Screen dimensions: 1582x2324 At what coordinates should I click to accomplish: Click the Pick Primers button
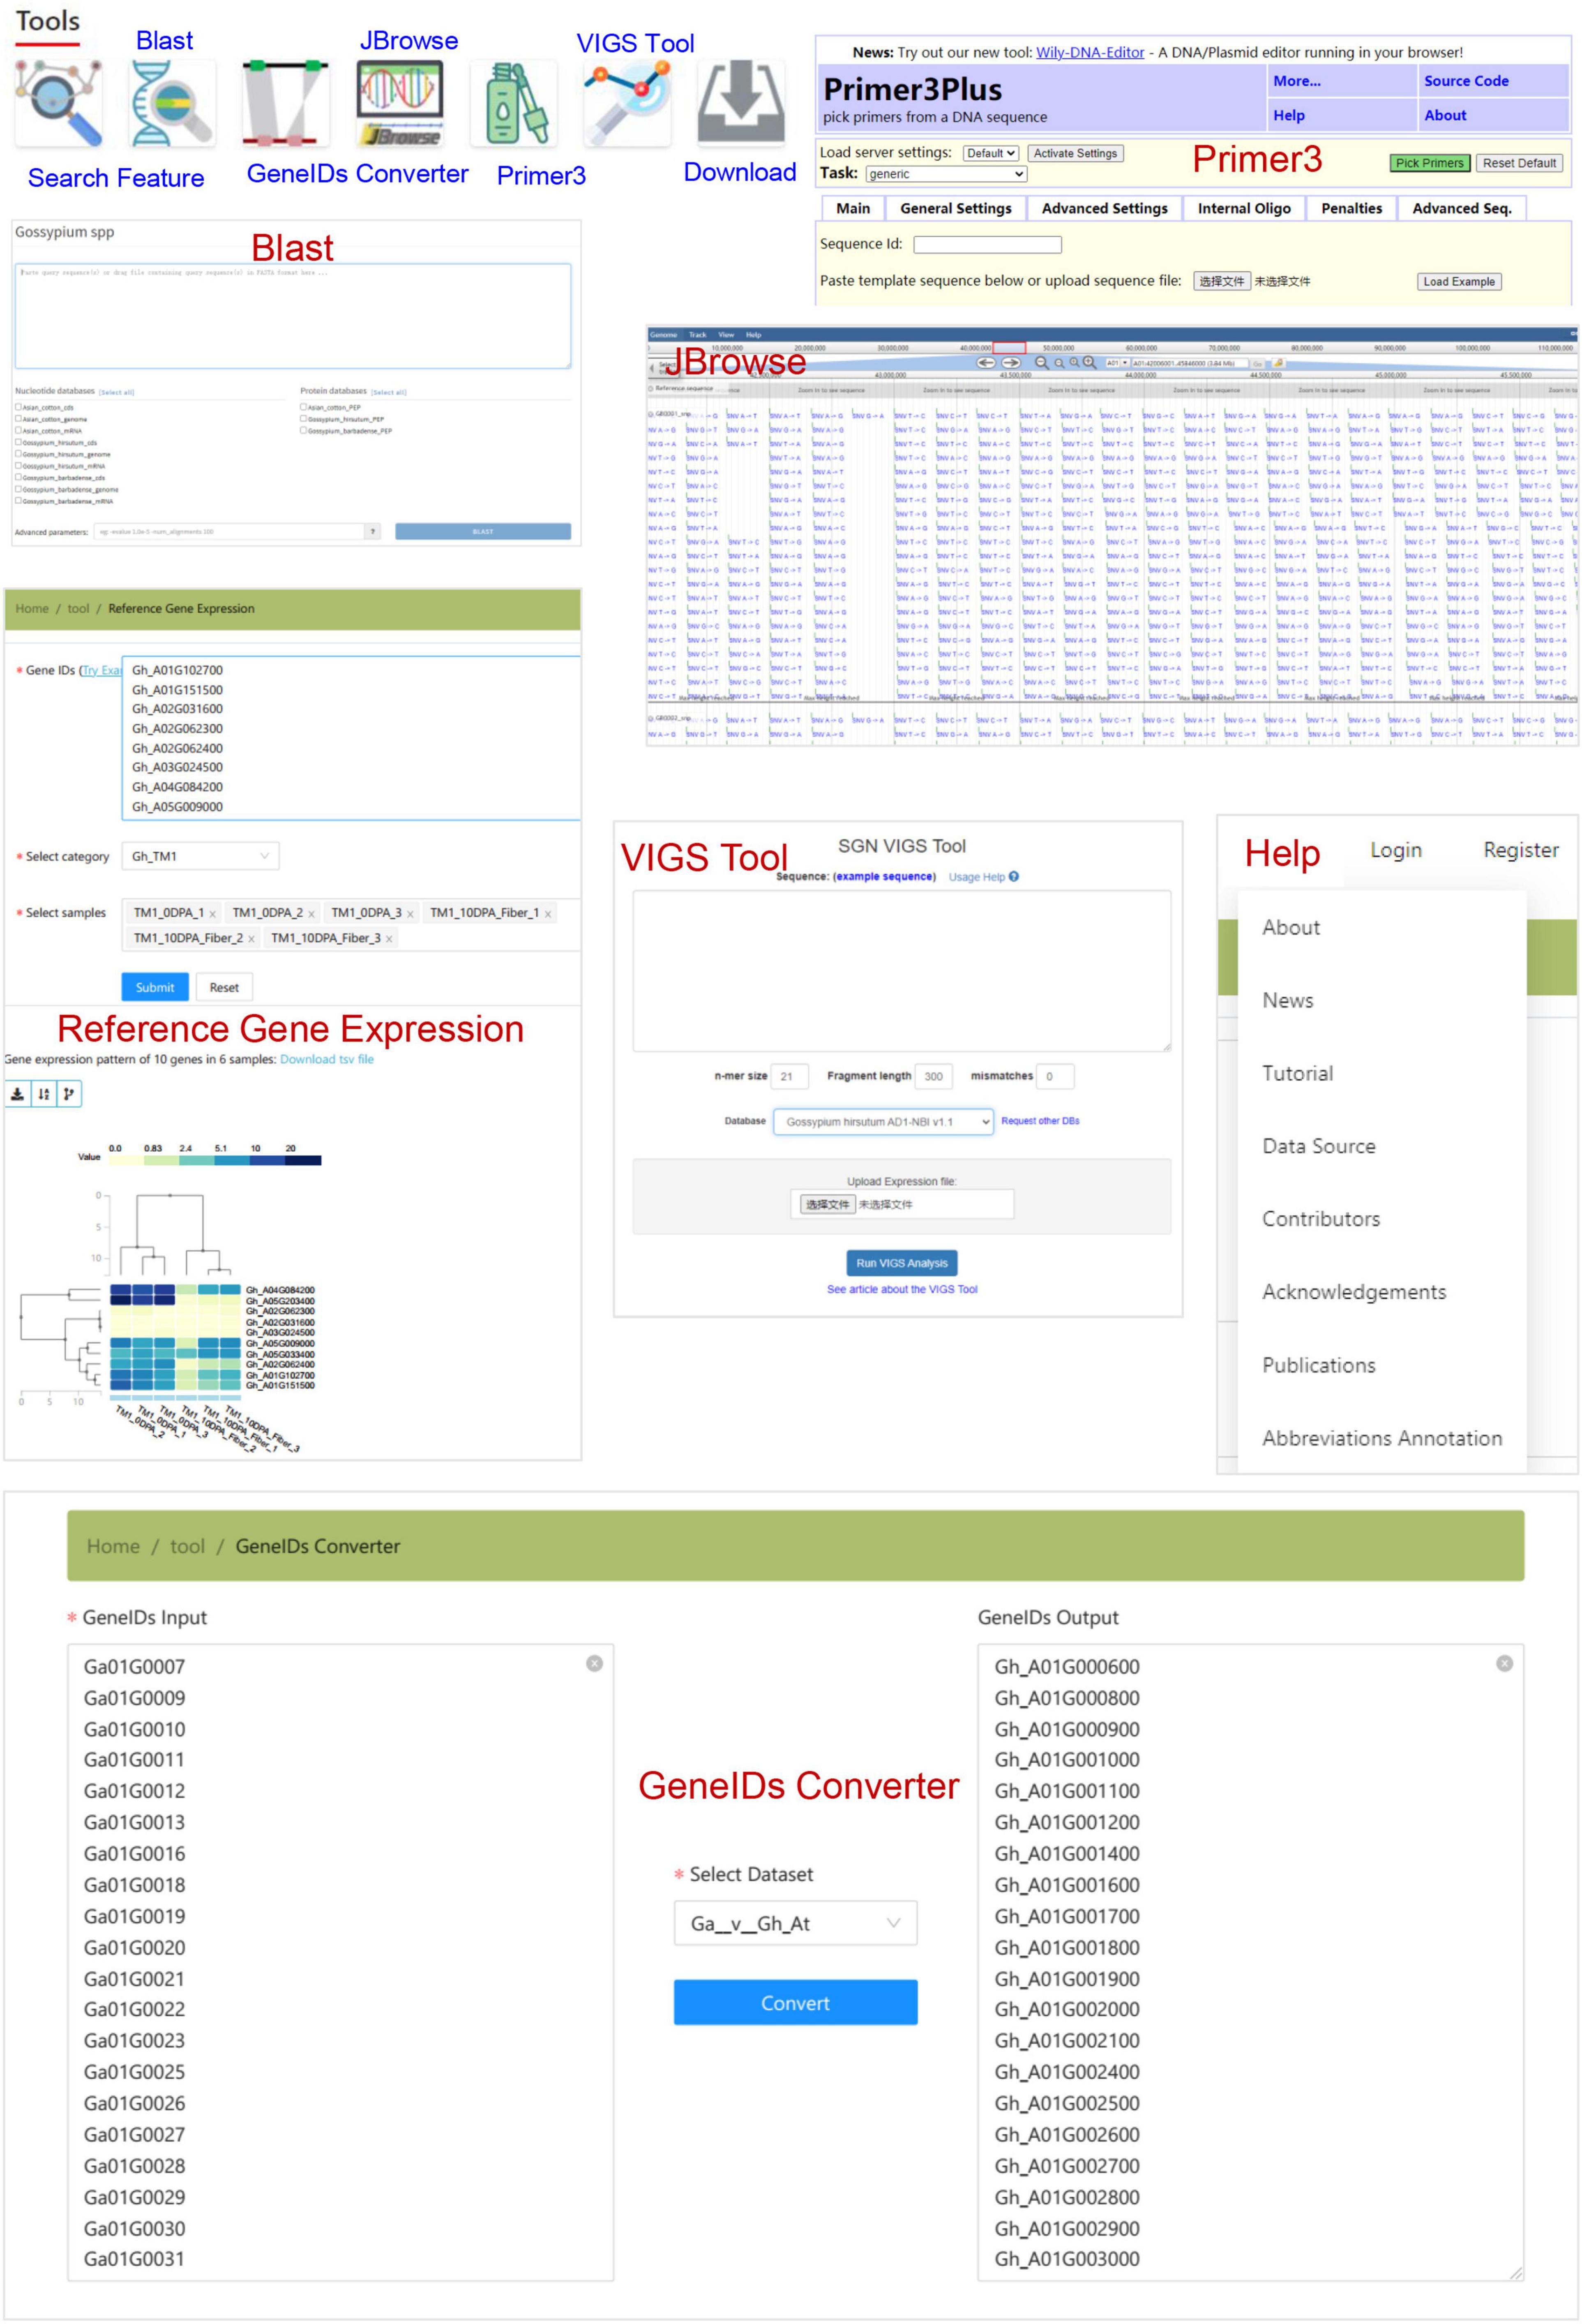pos(1429,163)
